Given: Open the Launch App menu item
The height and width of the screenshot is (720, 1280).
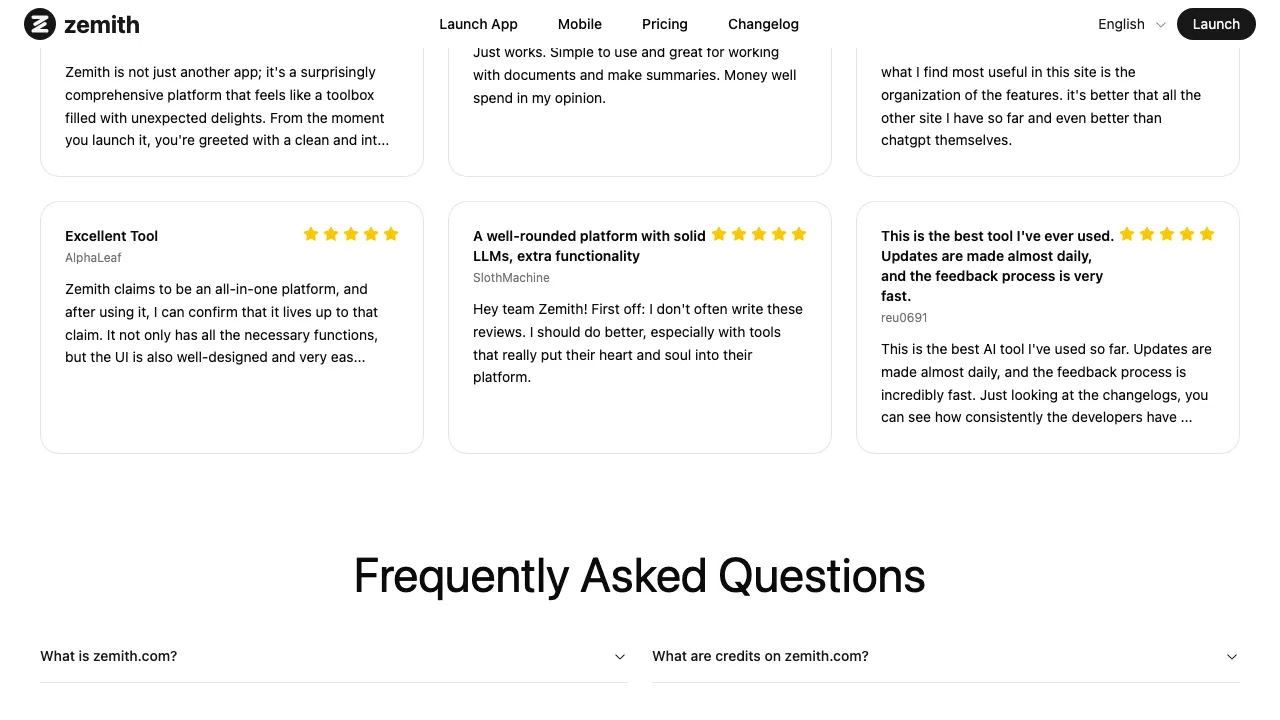Looking at the screenshot, I should [x=478, y=24].
